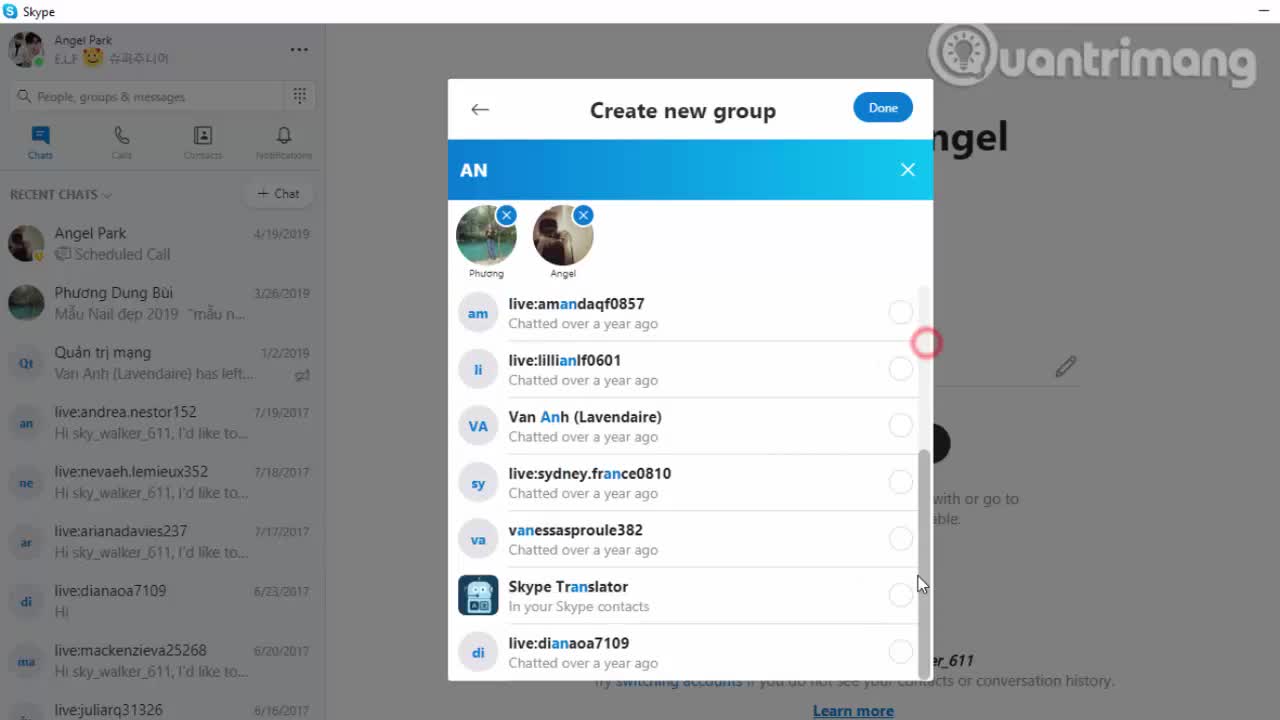Go back with the arrow in Create new group
Viewport: 1280px width, 720px height.
480,109
